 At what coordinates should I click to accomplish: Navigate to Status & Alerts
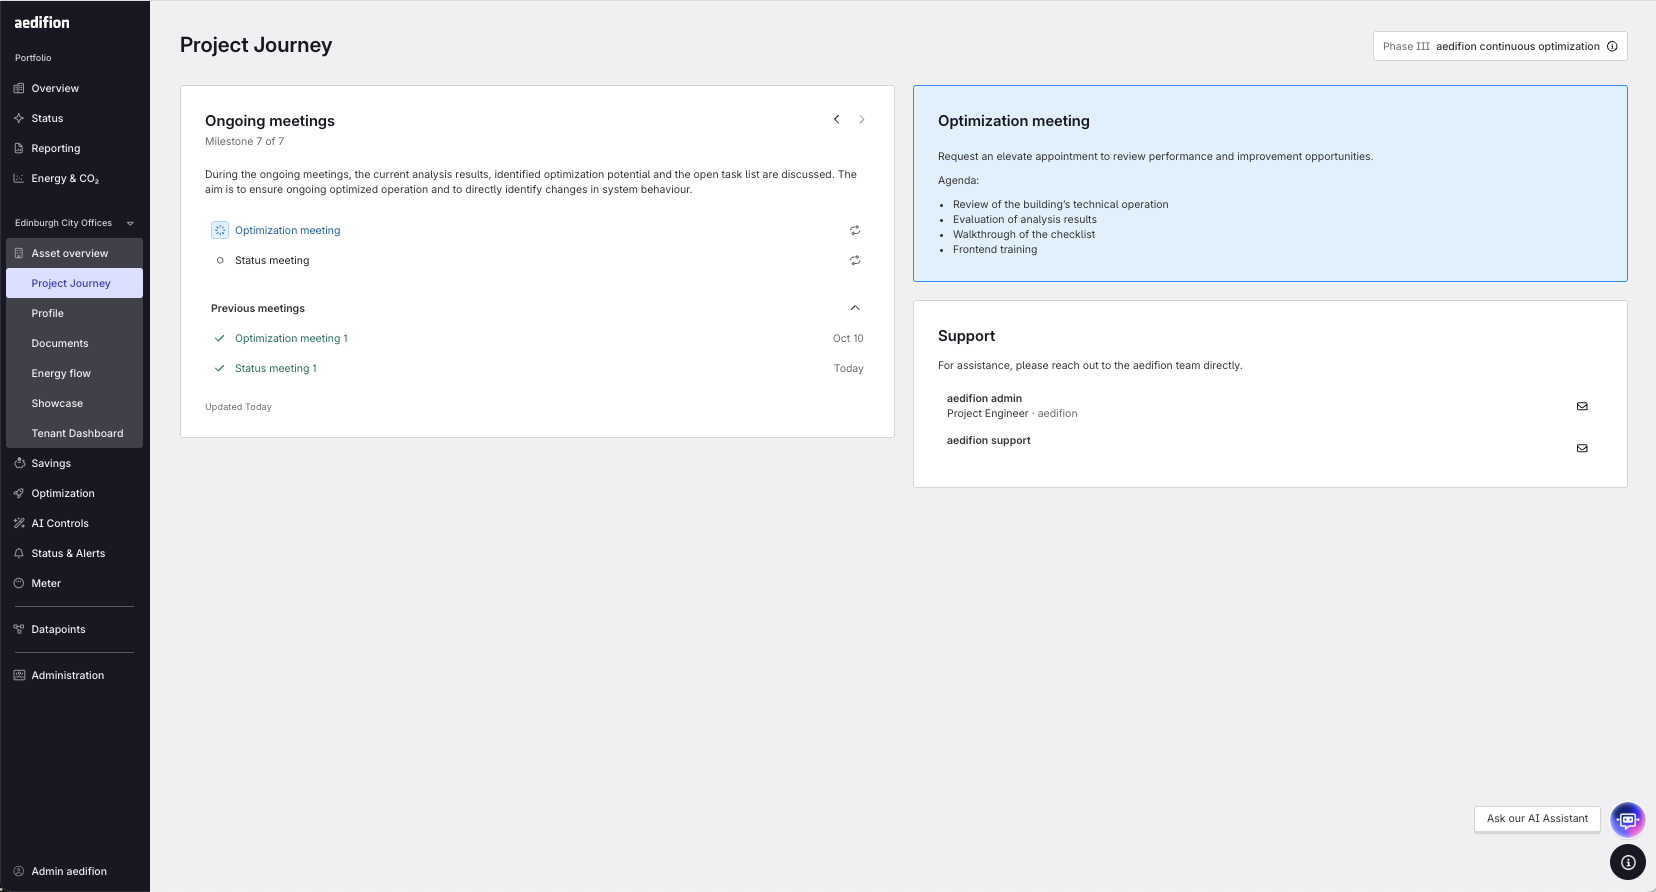coord(68,553)
